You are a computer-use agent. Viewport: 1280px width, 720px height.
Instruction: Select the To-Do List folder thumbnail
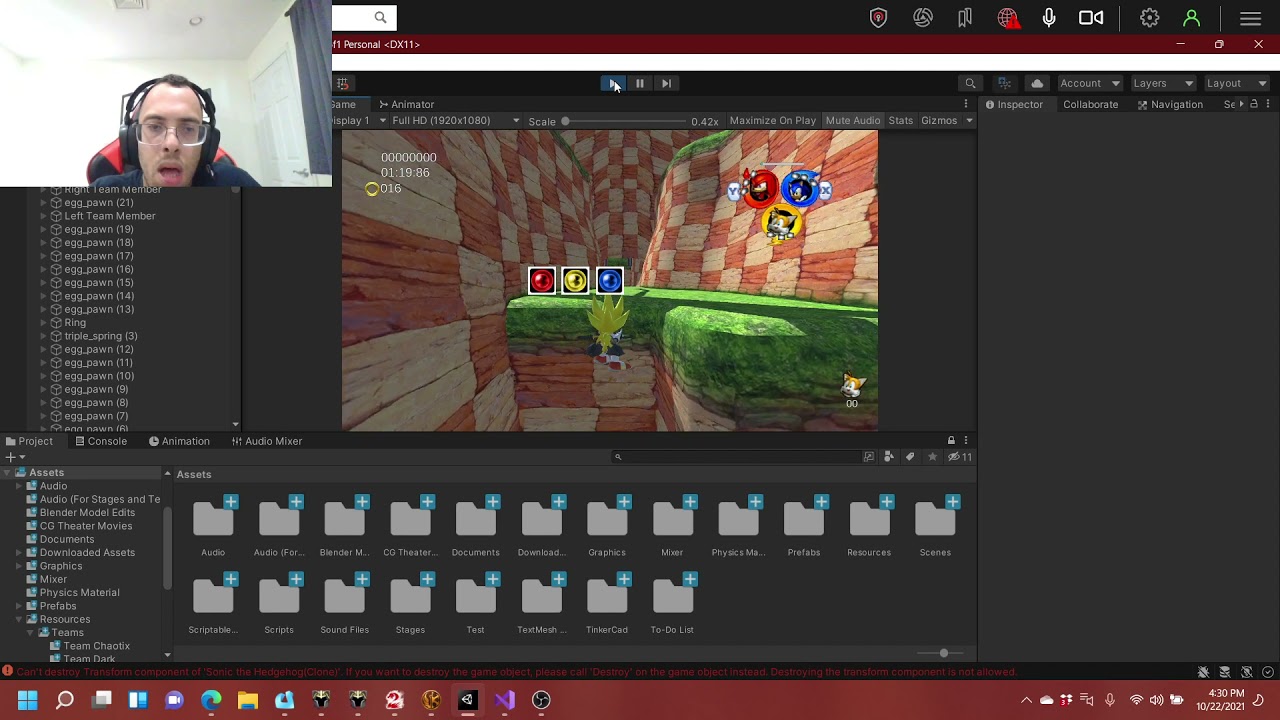point(672,603)
